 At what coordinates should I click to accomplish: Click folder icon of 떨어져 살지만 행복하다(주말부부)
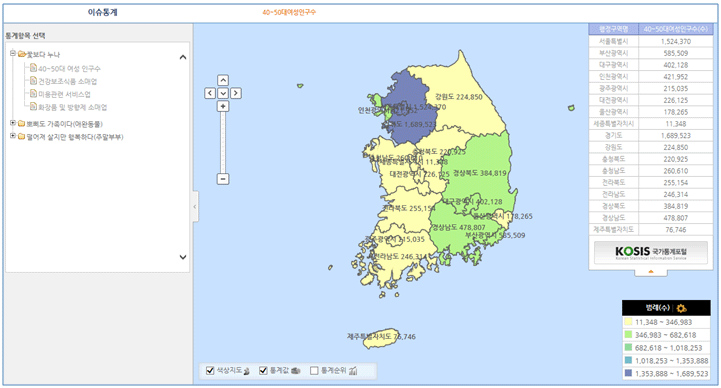pos(21,137)
